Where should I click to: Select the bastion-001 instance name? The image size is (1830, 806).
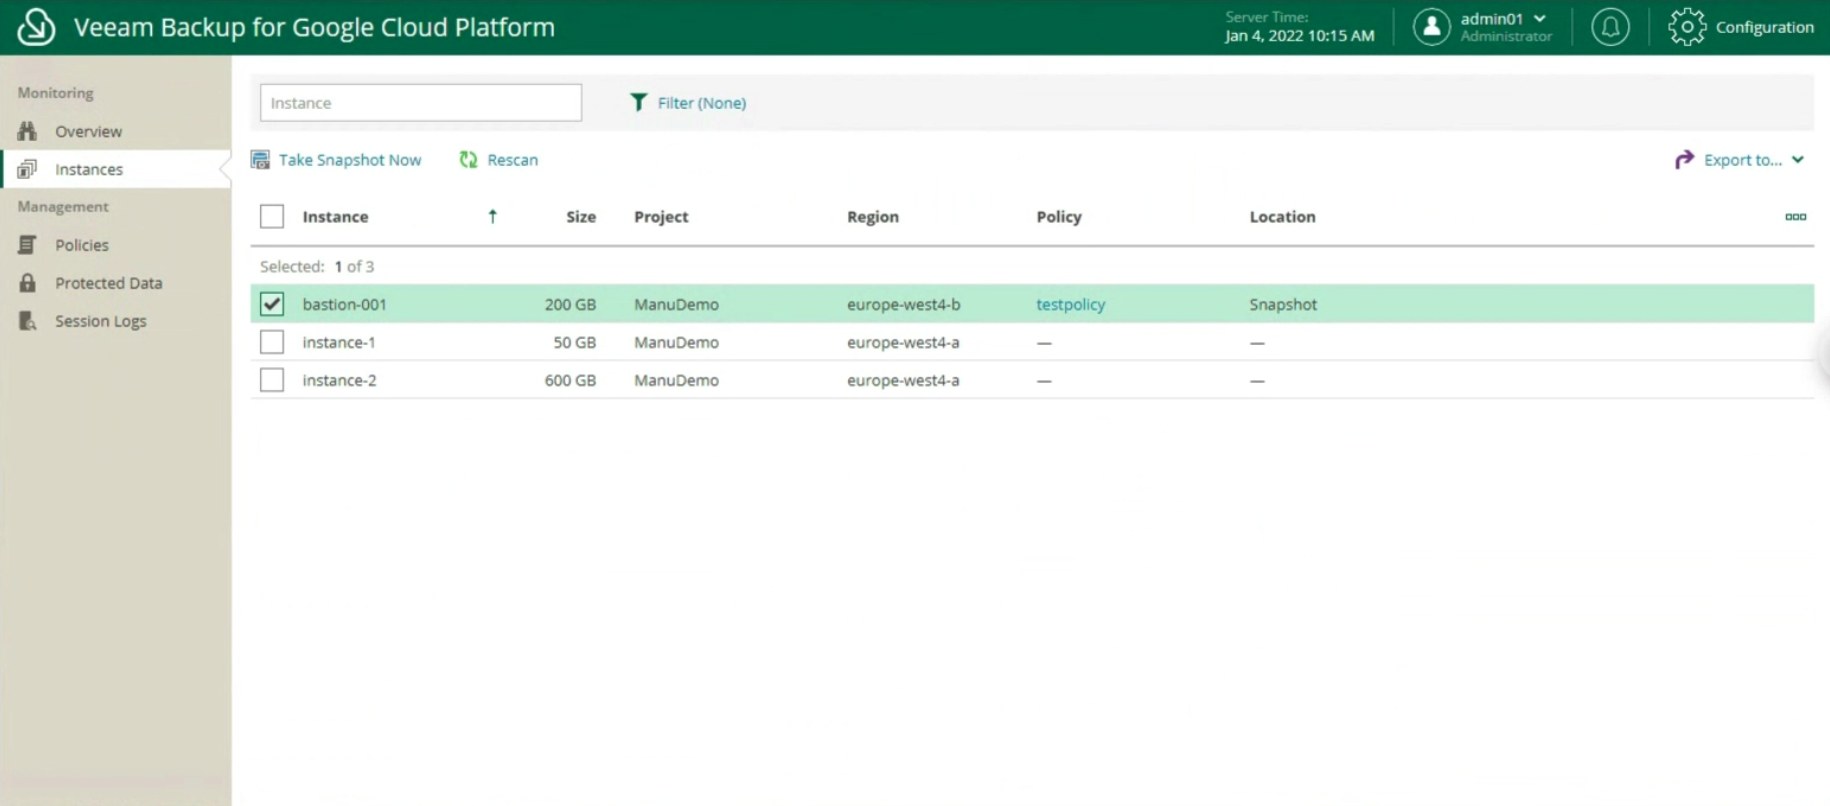tap(344, 304)
